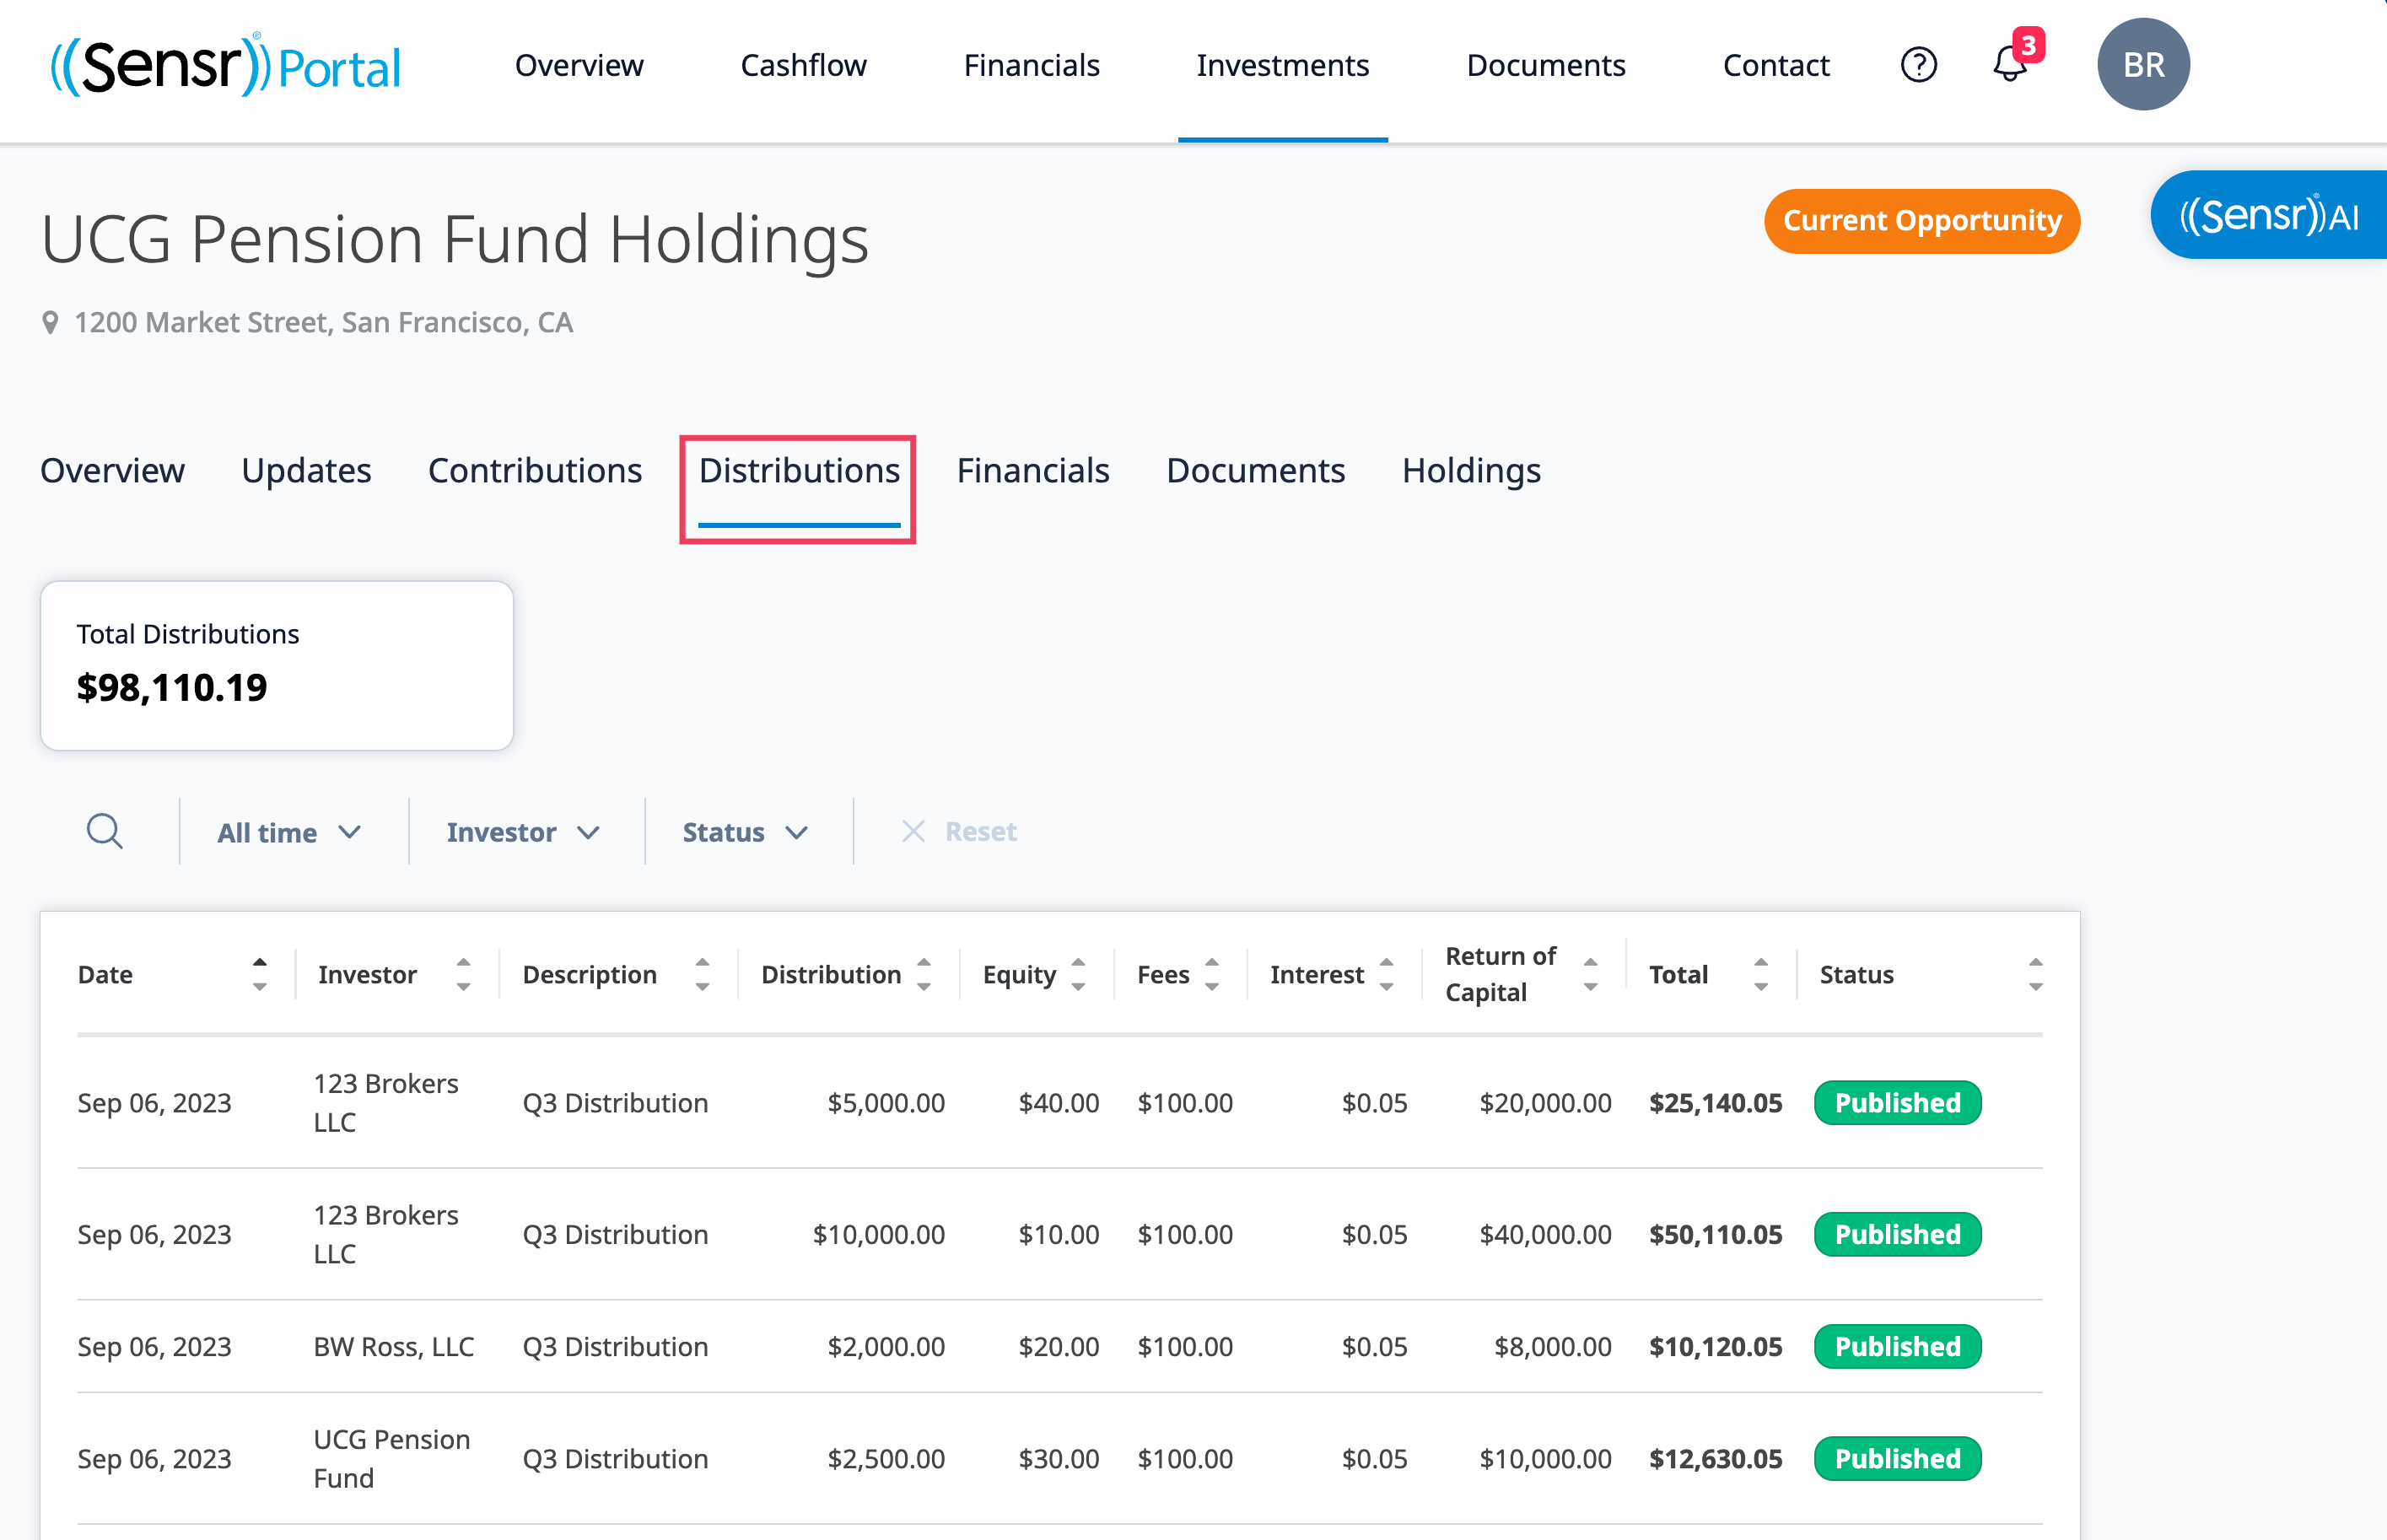
Task: Switch to the holding's Documents tab
Action: coord(1255,470)
